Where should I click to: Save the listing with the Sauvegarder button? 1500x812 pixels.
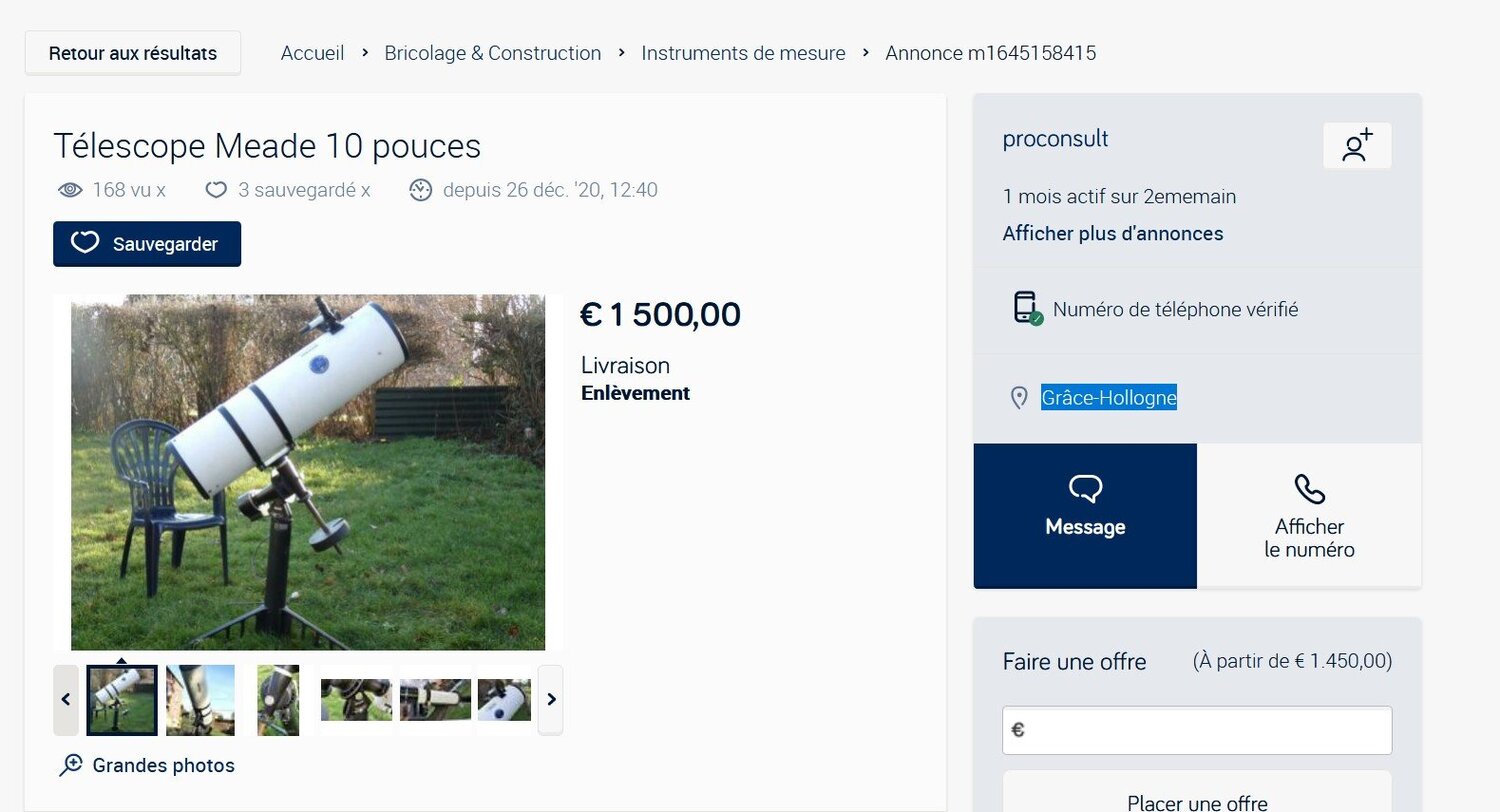[x=146, y=243]
